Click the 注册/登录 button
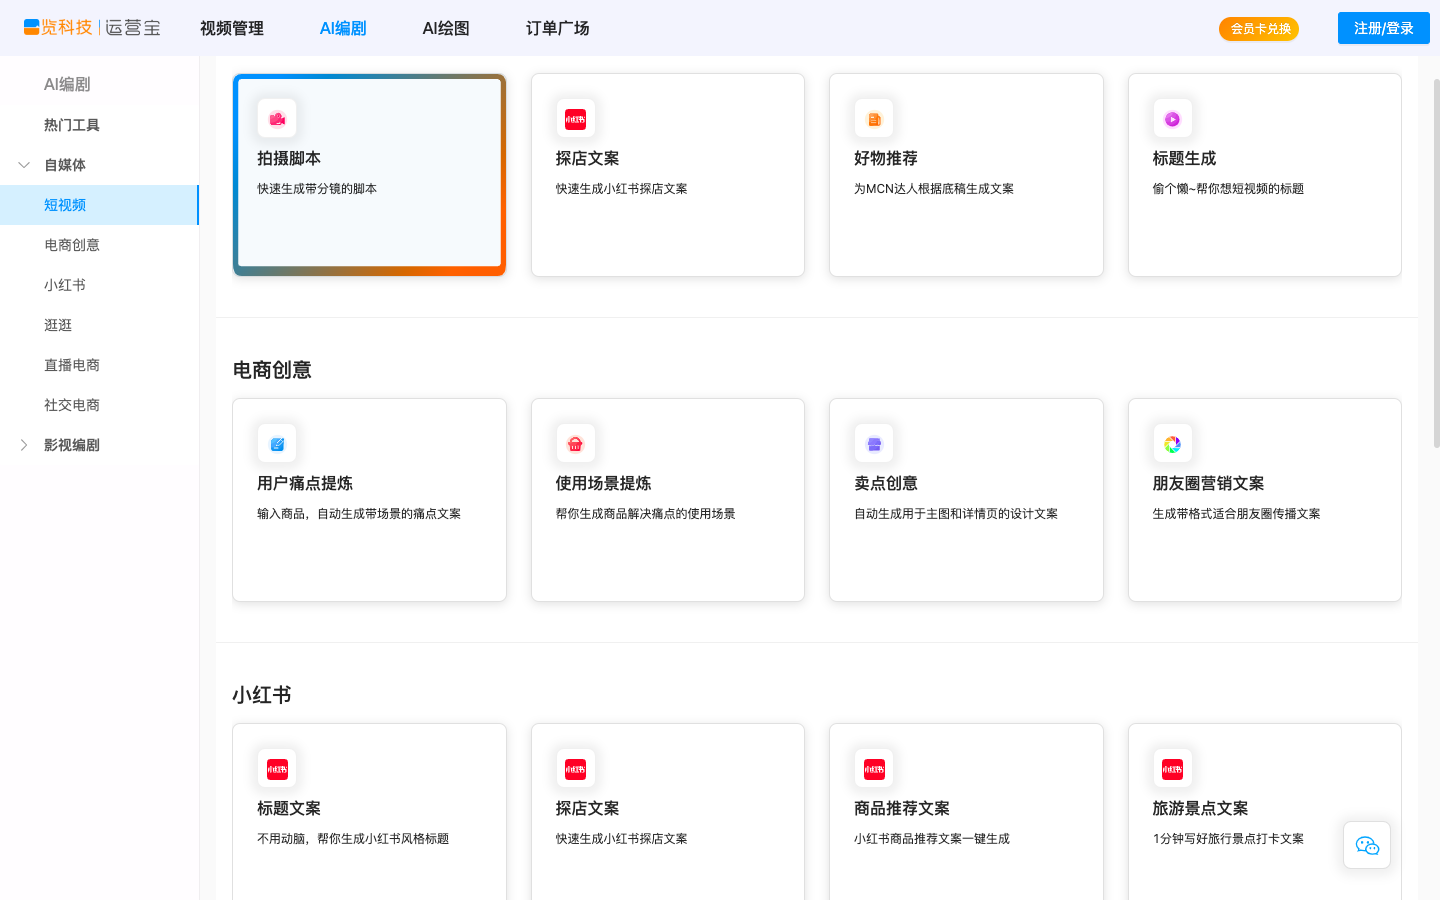 (1383, 28)
